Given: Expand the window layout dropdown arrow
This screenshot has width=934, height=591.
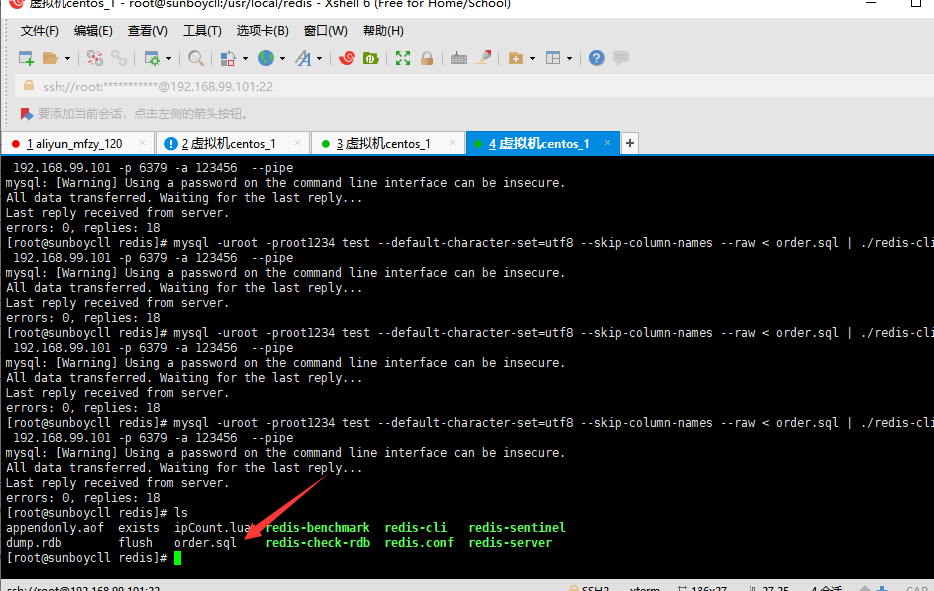Looking at the screenshot, I should 569,58.
